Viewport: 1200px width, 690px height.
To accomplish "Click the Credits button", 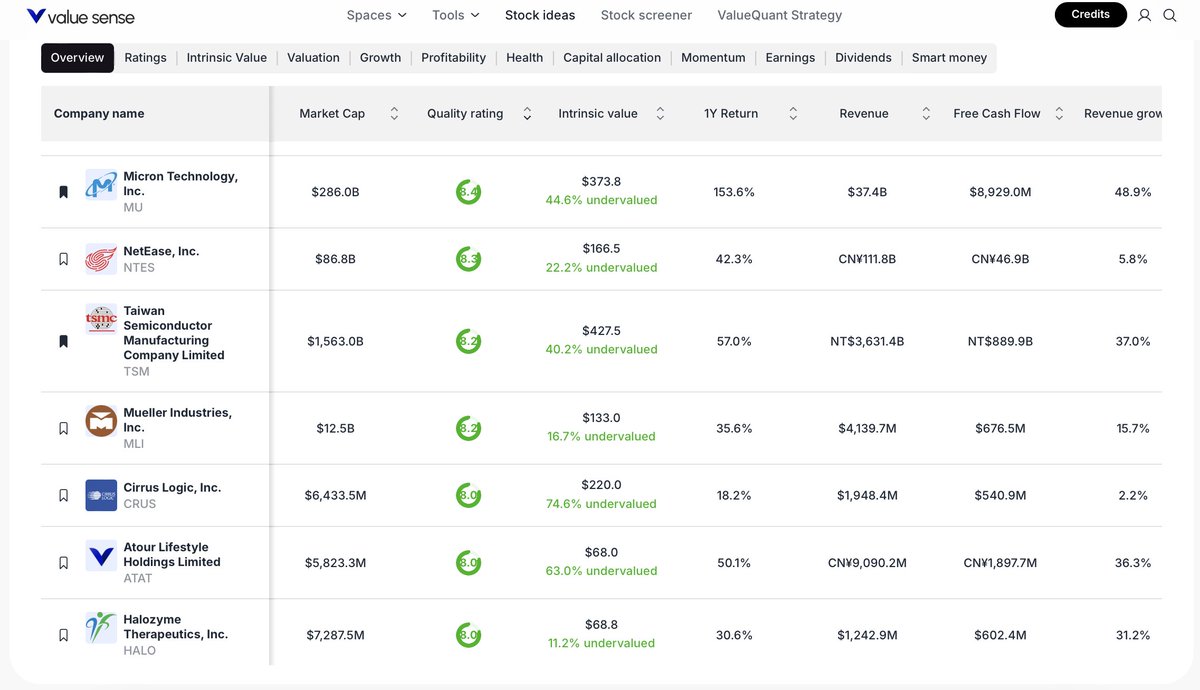I will click(1090, 15).
